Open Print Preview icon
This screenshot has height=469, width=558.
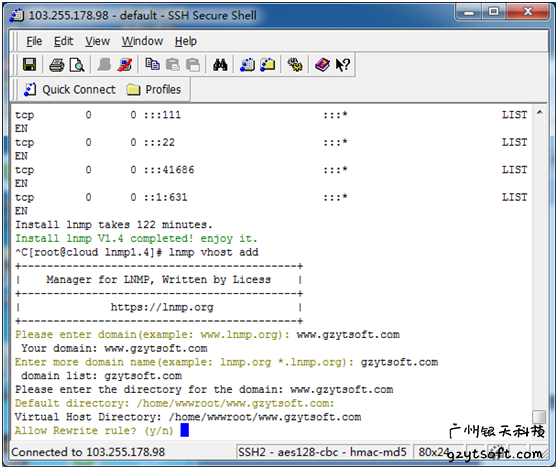[77, 65]
